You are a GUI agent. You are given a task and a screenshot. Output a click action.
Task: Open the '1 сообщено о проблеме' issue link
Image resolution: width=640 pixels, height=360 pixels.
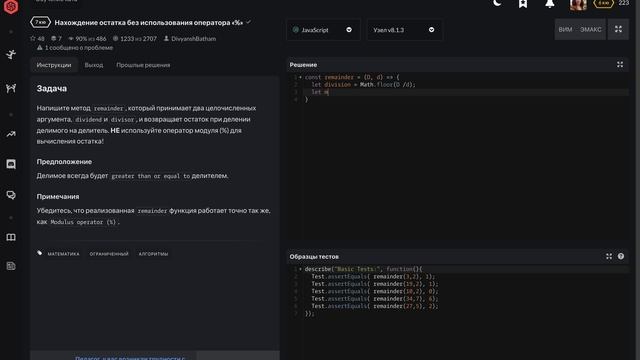75,48
